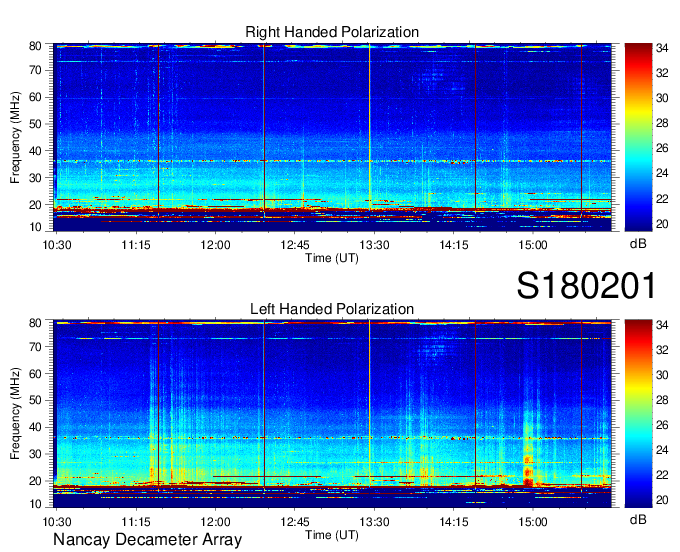The image size is (680, 552).
Task: Click the 50 MHz tick label on the left-handed plot
Action: 35,400
